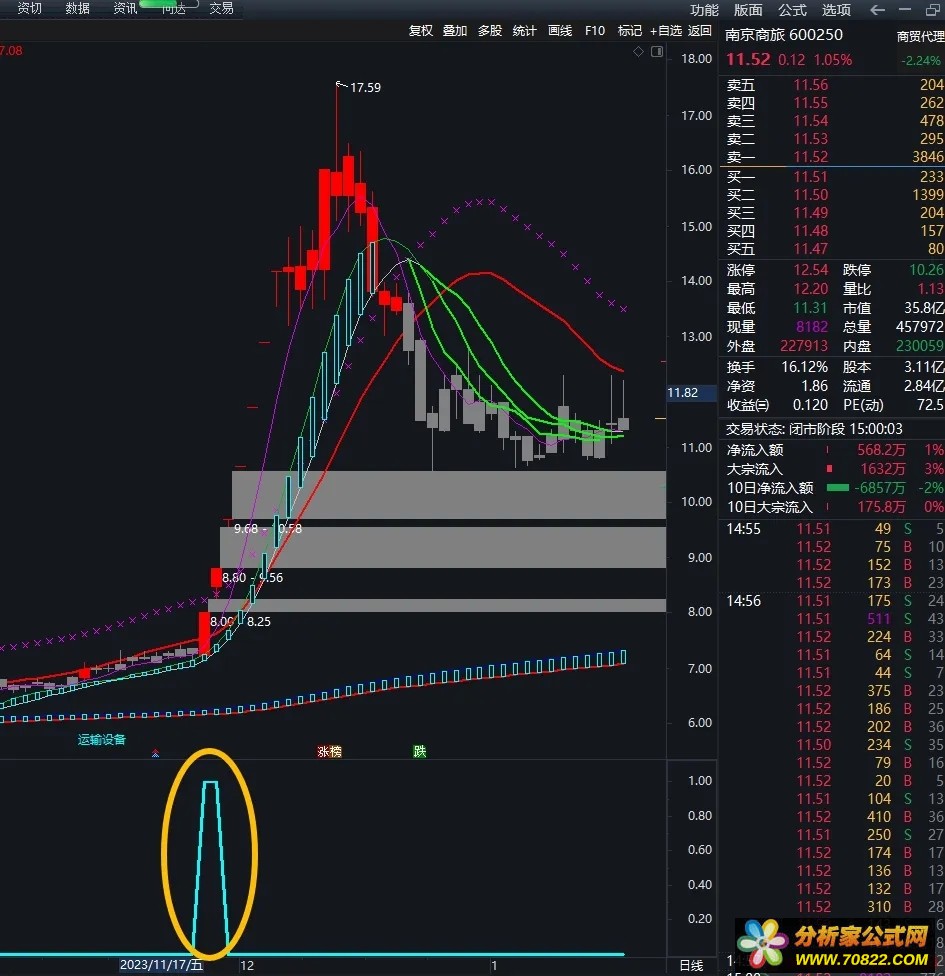Click 返回 to go back
This screenshot has height=976, width=945.
point(699,30)
